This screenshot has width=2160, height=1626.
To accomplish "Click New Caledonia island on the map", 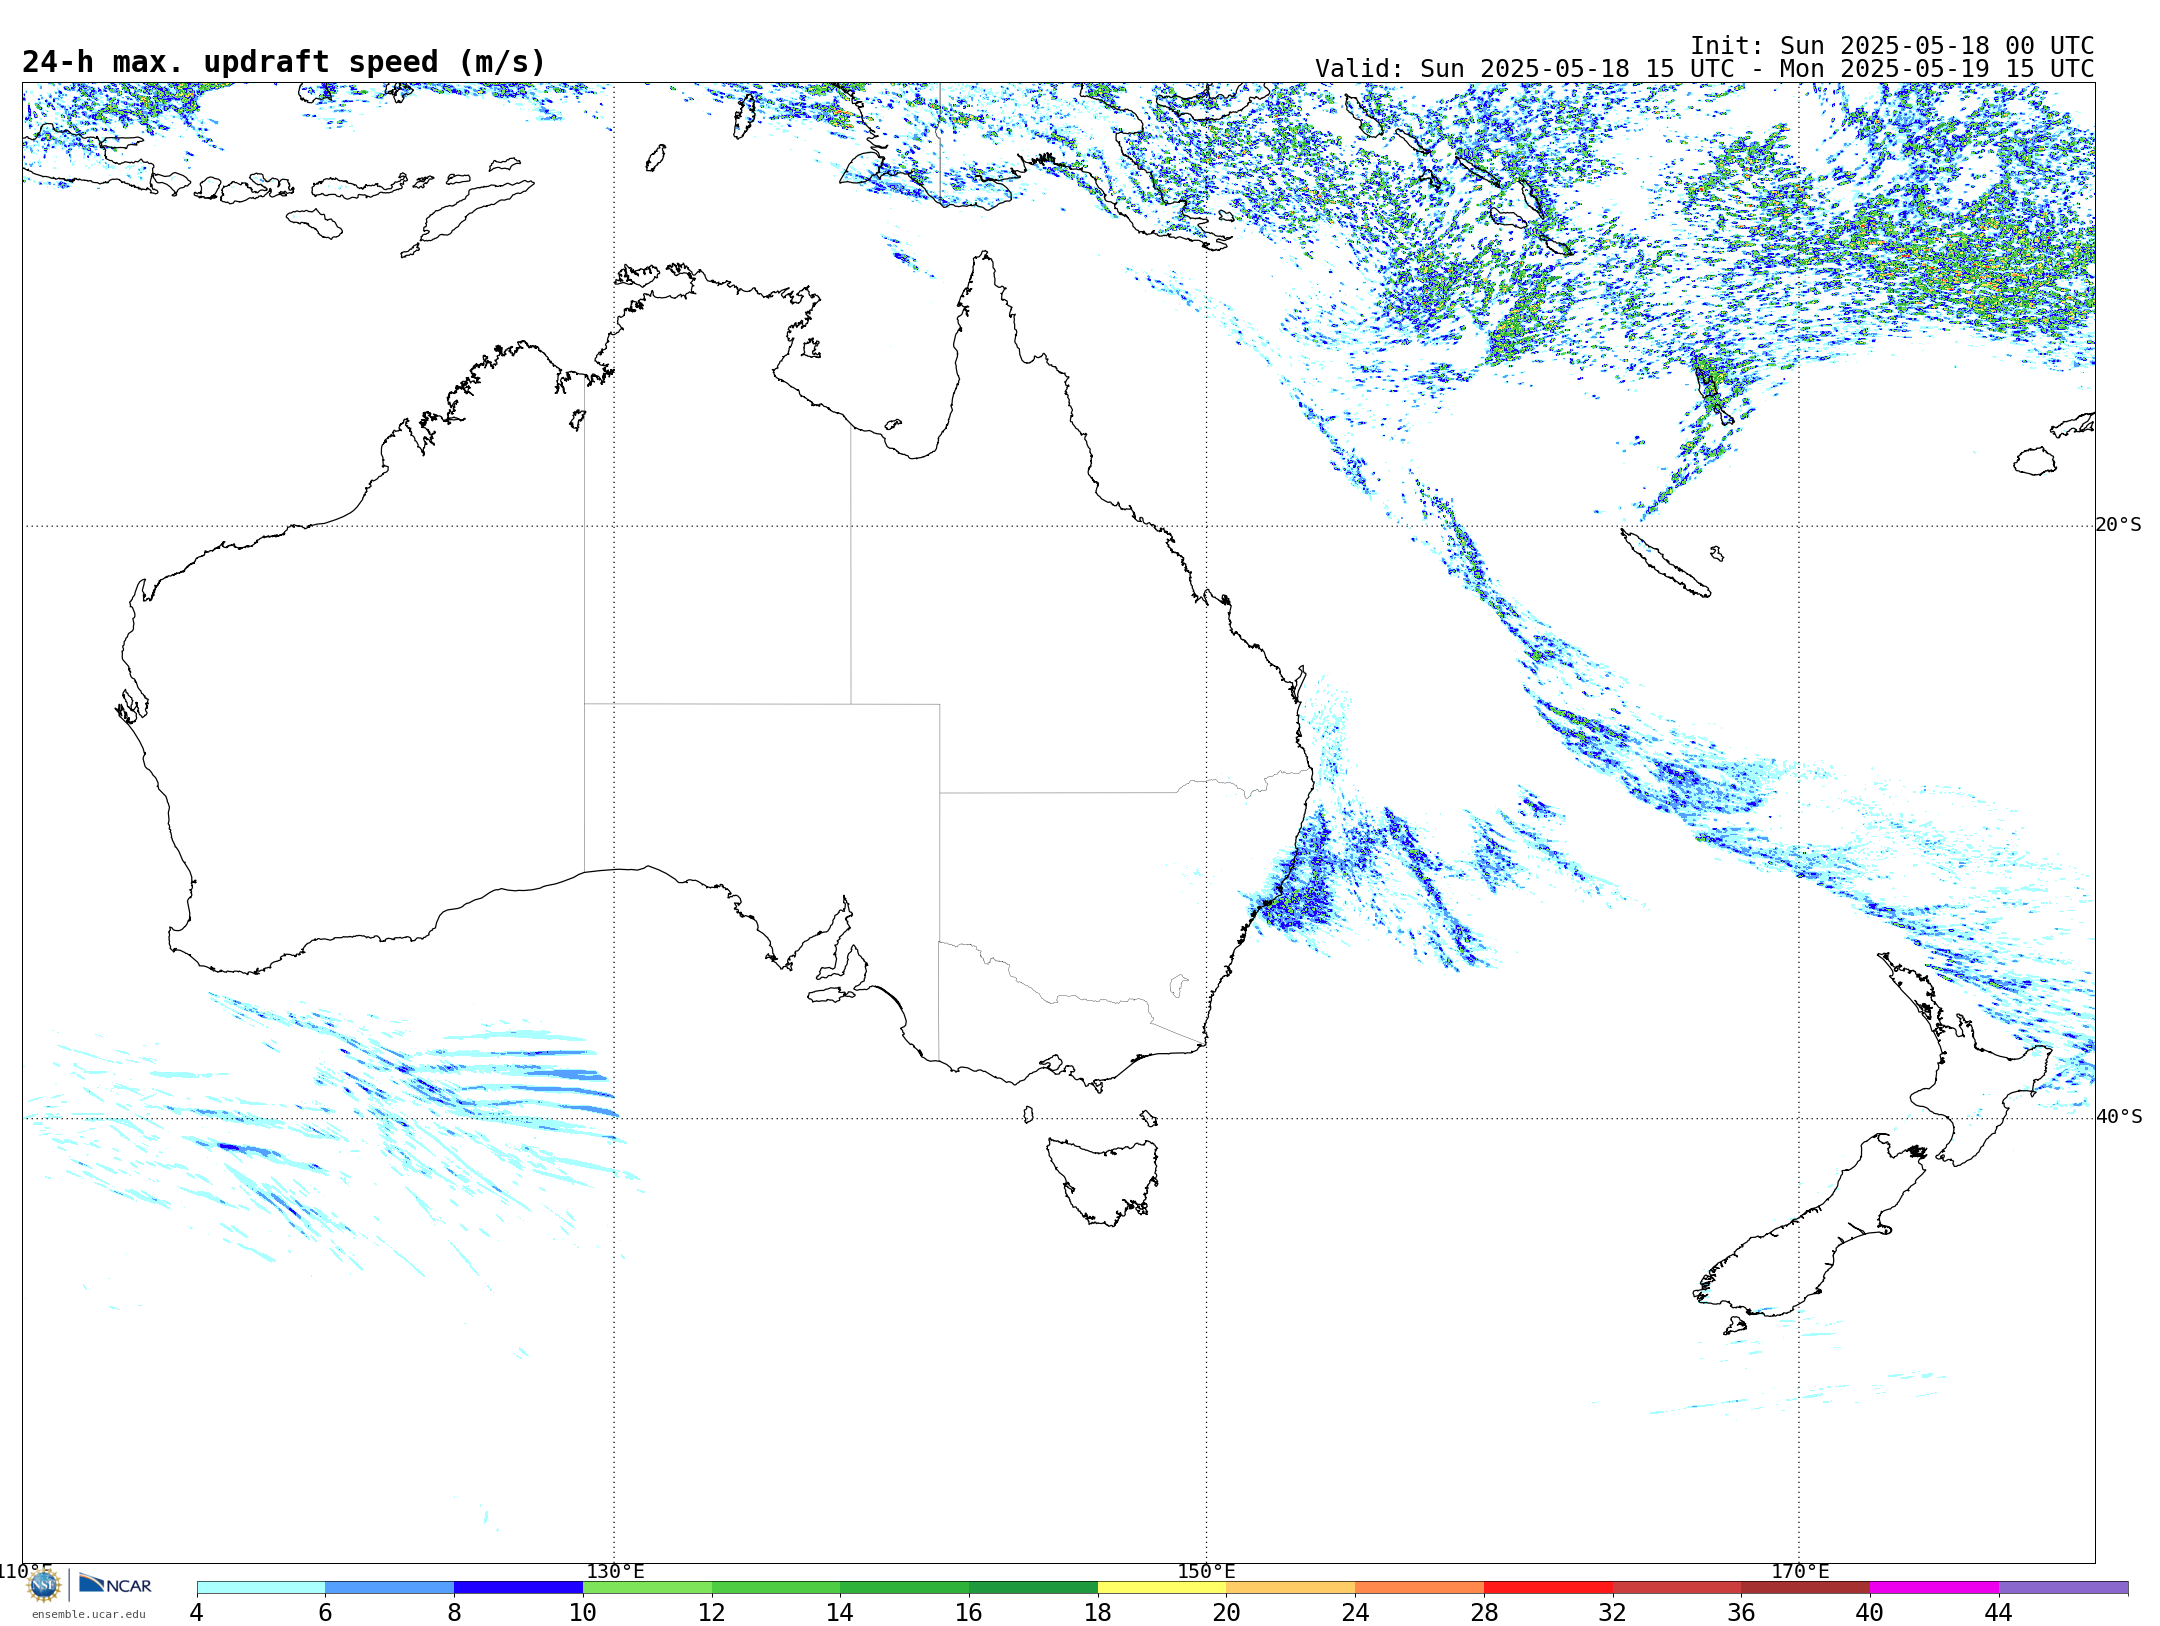I will pos(1665,563).
